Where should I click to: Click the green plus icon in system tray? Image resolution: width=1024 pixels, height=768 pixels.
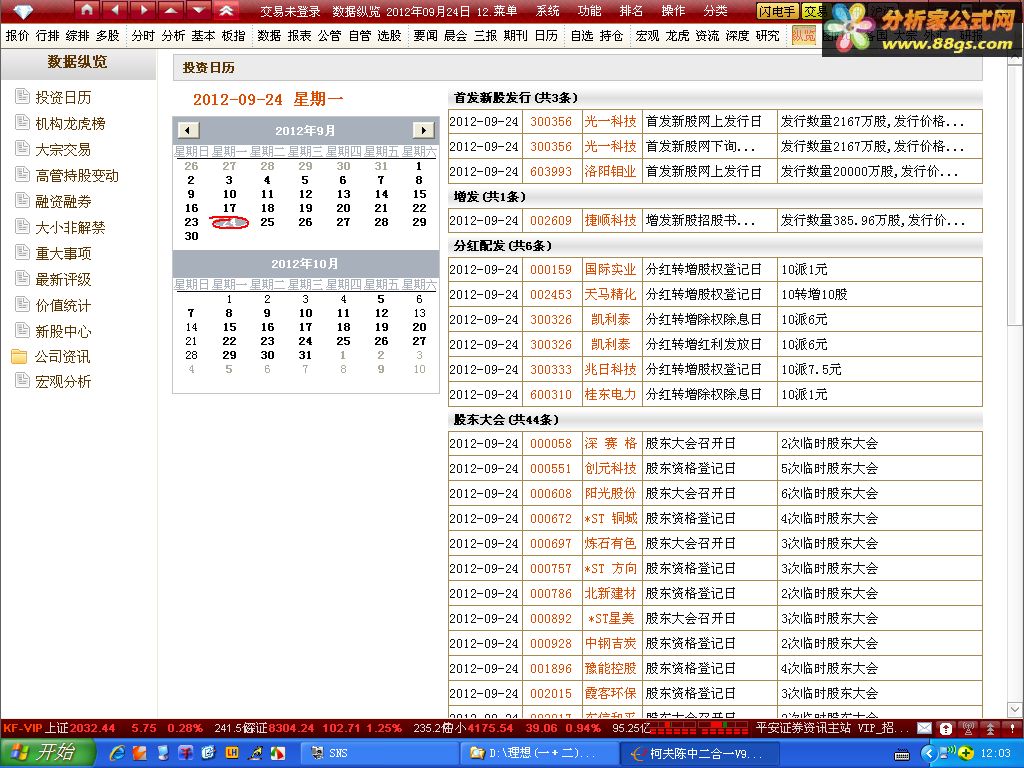(967, 754)
